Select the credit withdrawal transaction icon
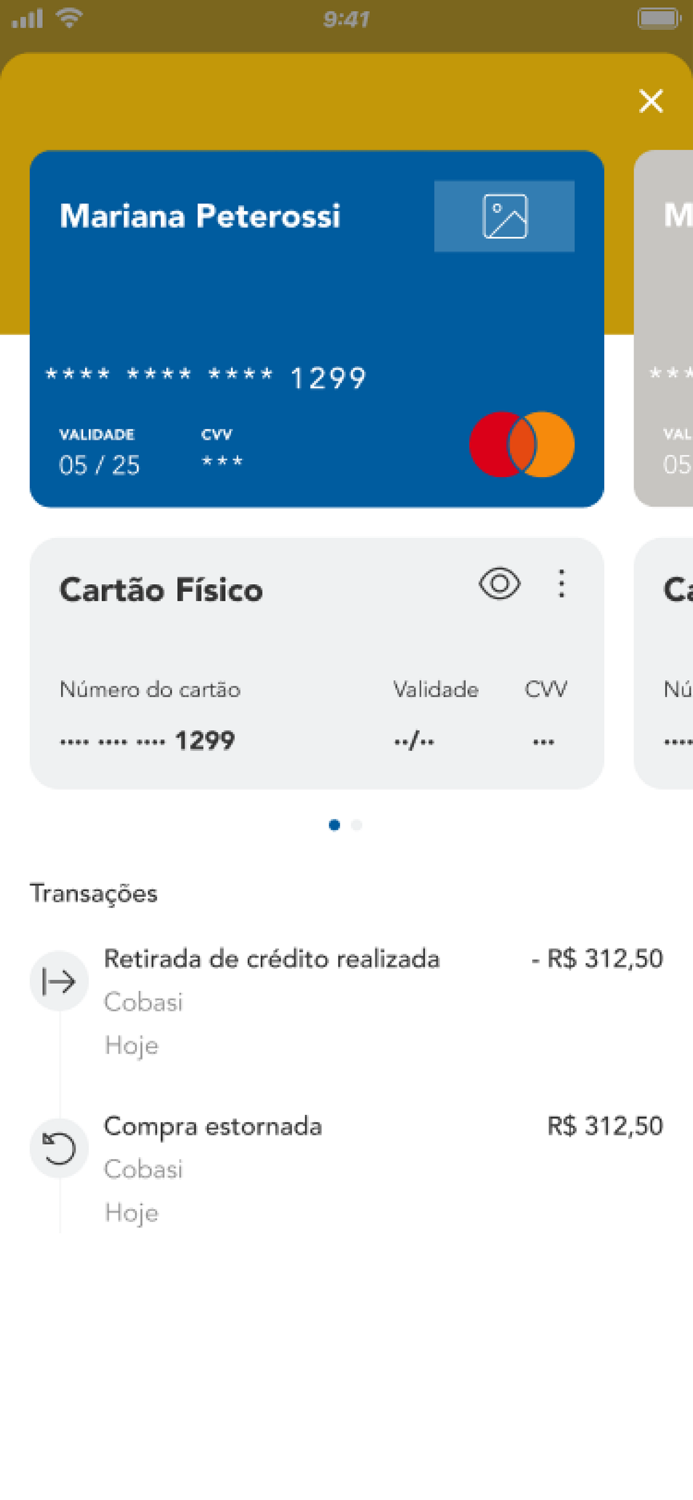Viewport: 693px width, 1500px height. (x=59, y=981)
